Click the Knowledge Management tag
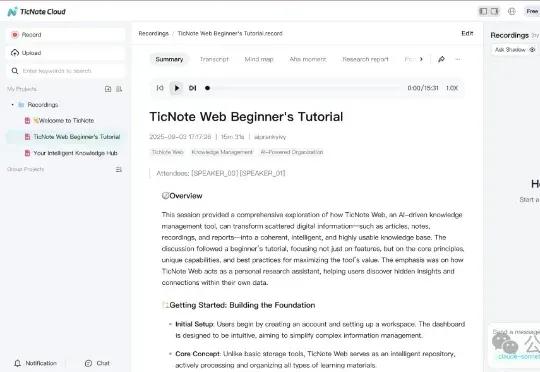The height and width of the screenshot is (372, 540). coord(222,152)
